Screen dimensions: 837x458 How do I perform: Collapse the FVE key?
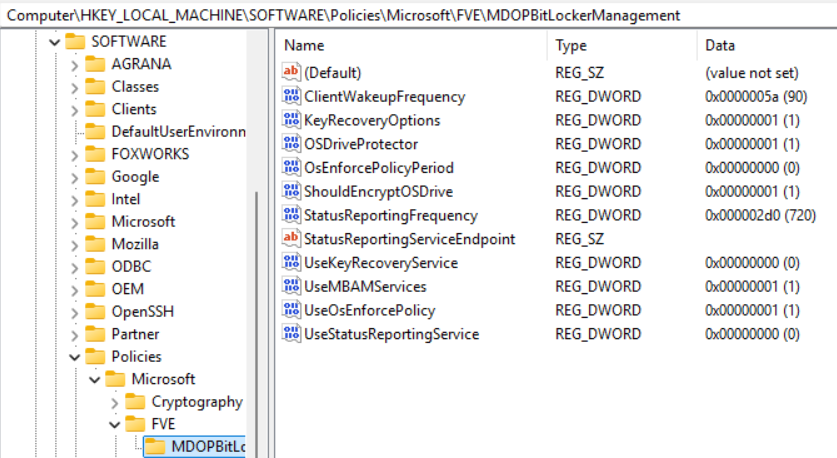[114, 424]
